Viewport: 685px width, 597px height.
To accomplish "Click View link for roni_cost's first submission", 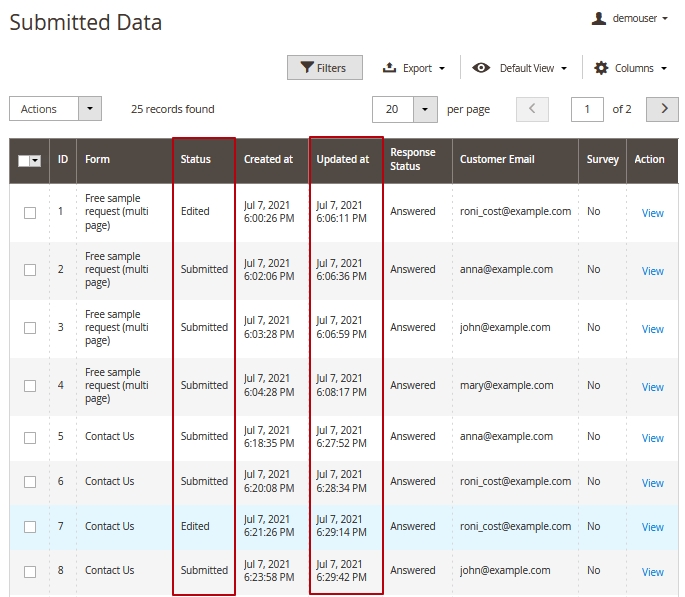I will [652, 213].
